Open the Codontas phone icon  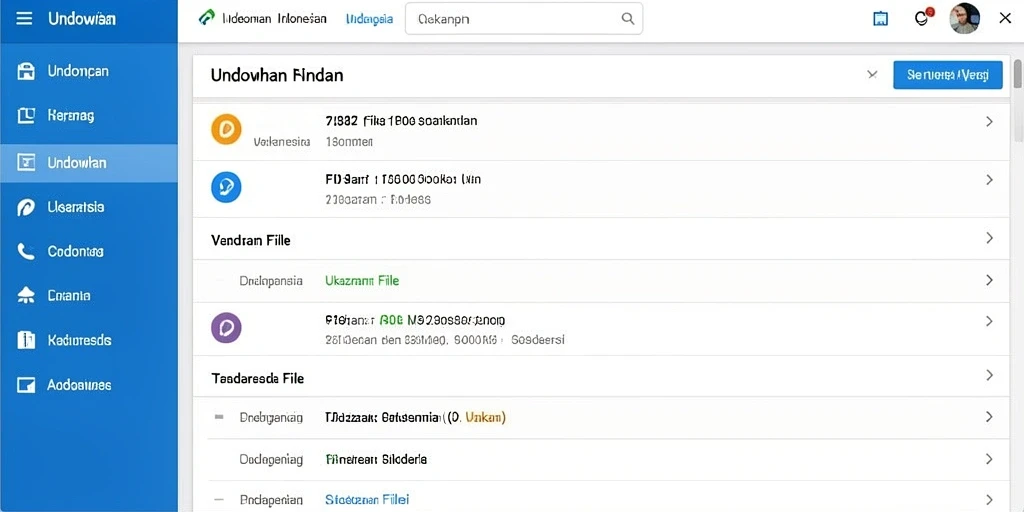25,251
